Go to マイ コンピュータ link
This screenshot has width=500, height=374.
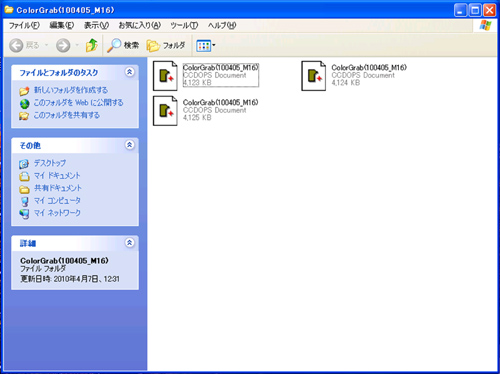(57, 200)
